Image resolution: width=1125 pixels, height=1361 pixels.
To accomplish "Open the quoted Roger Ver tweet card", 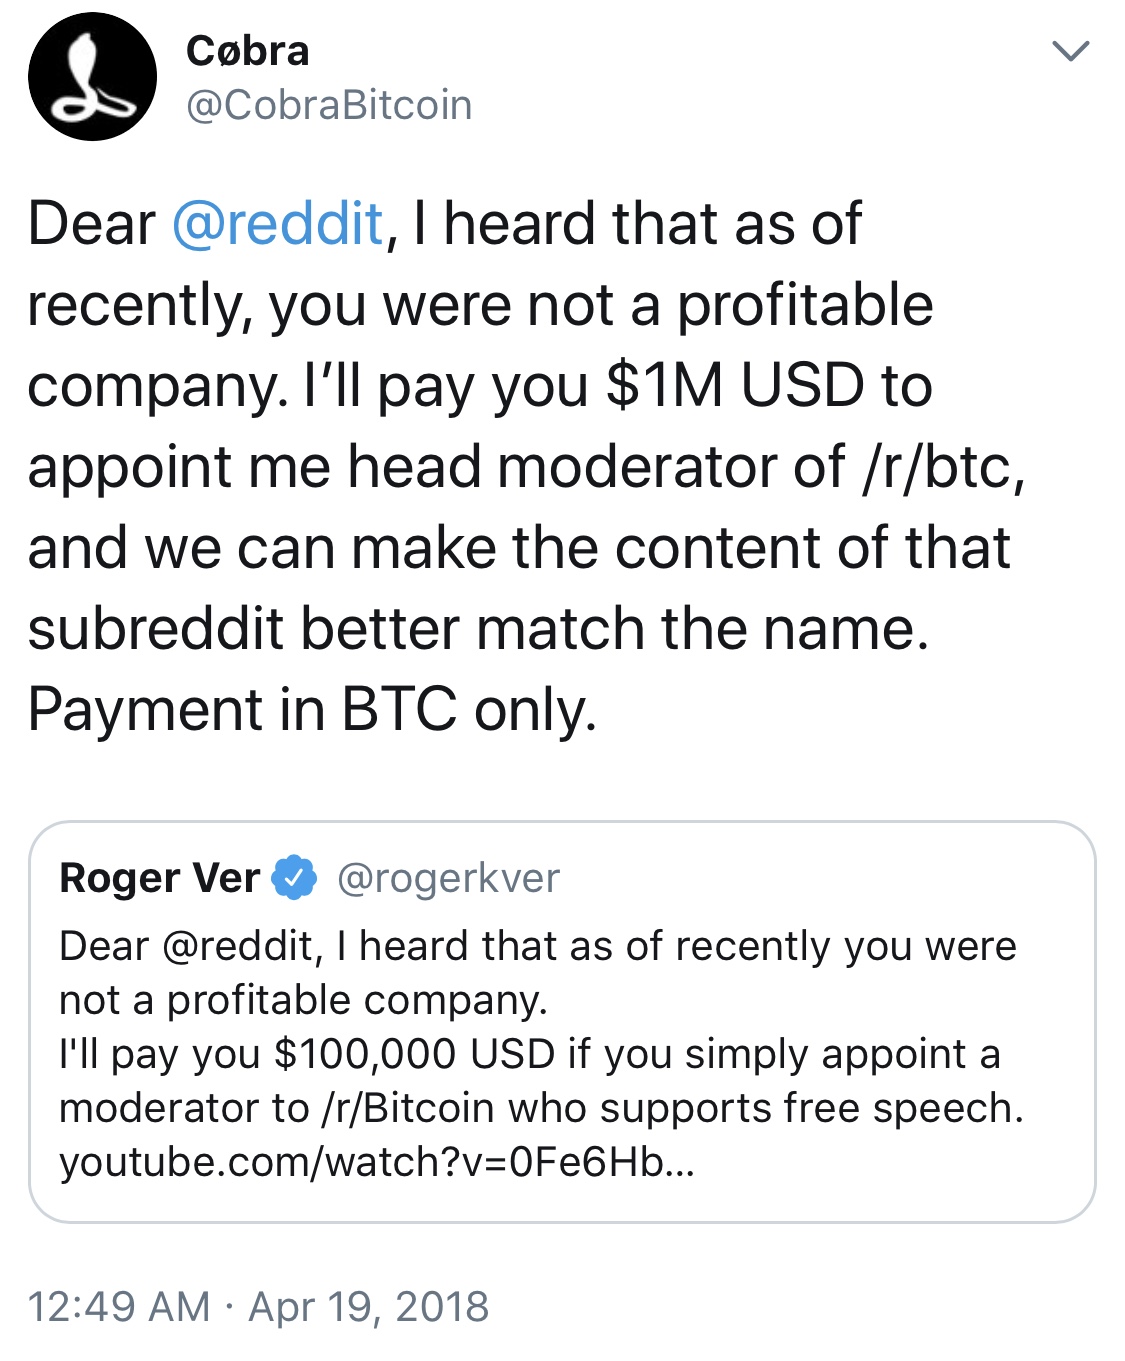I will [x=562, y=1022].
